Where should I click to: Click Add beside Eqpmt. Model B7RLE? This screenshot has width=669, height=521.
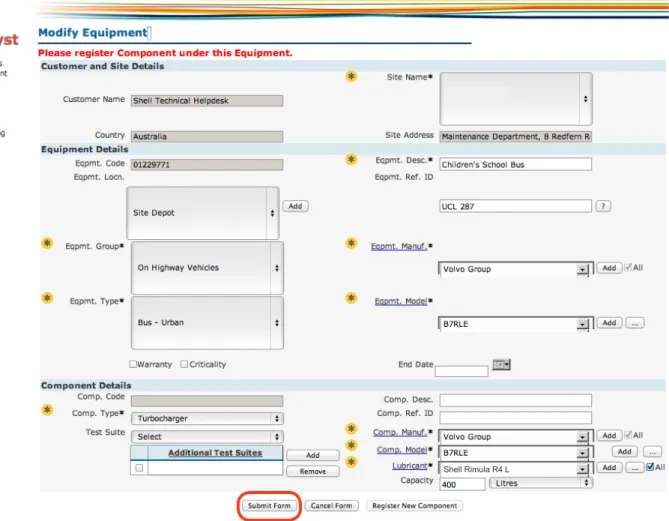(609, 323)
